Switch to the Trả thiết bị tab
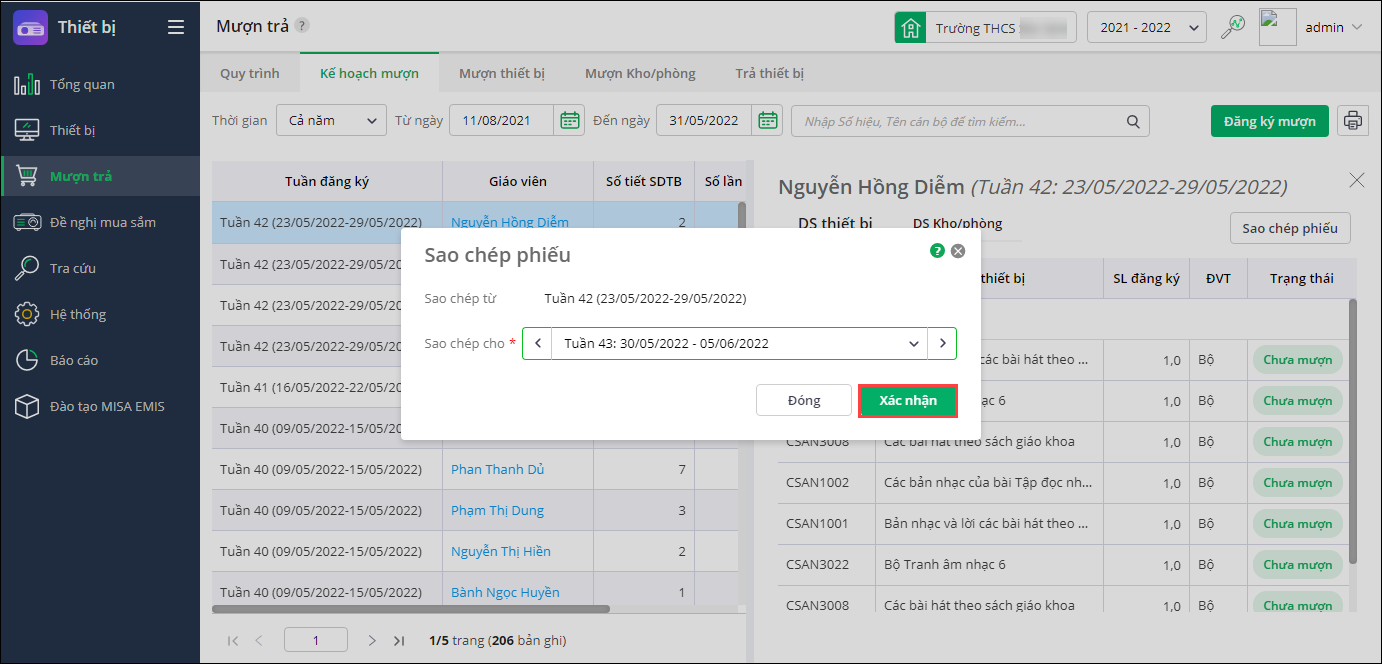This screenshot has width=1382, height=664. [769, 73]
